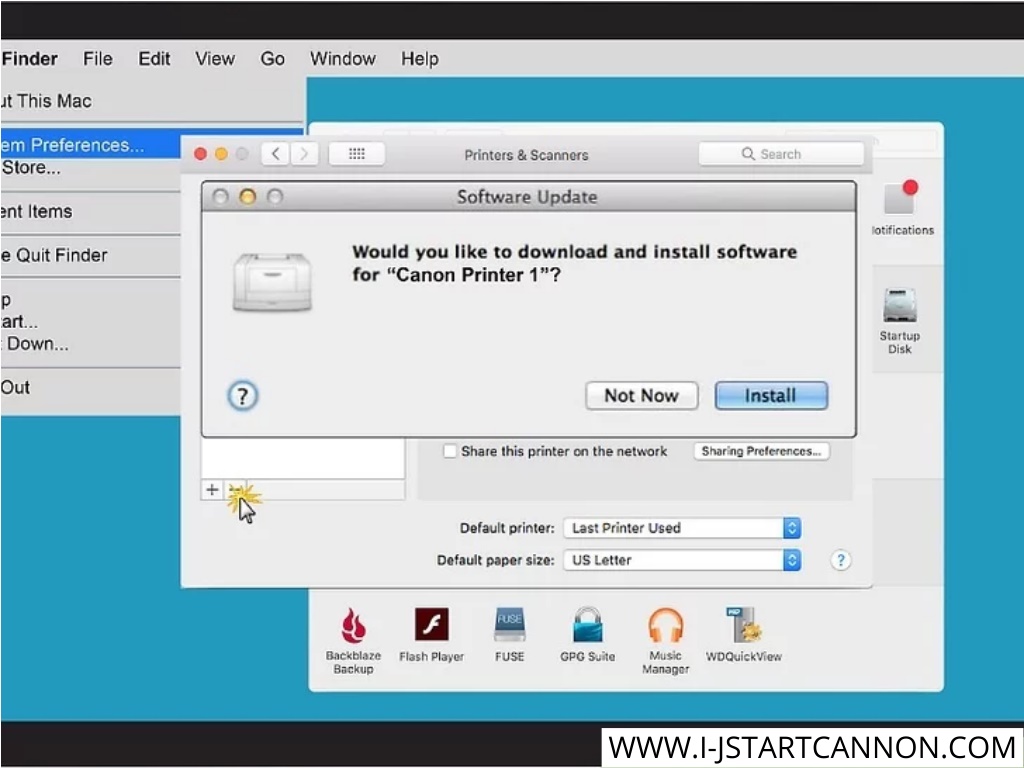Viewport: 1024px width, 768px height.
Task: Open the View menu
Action: (x=215, y=59)
